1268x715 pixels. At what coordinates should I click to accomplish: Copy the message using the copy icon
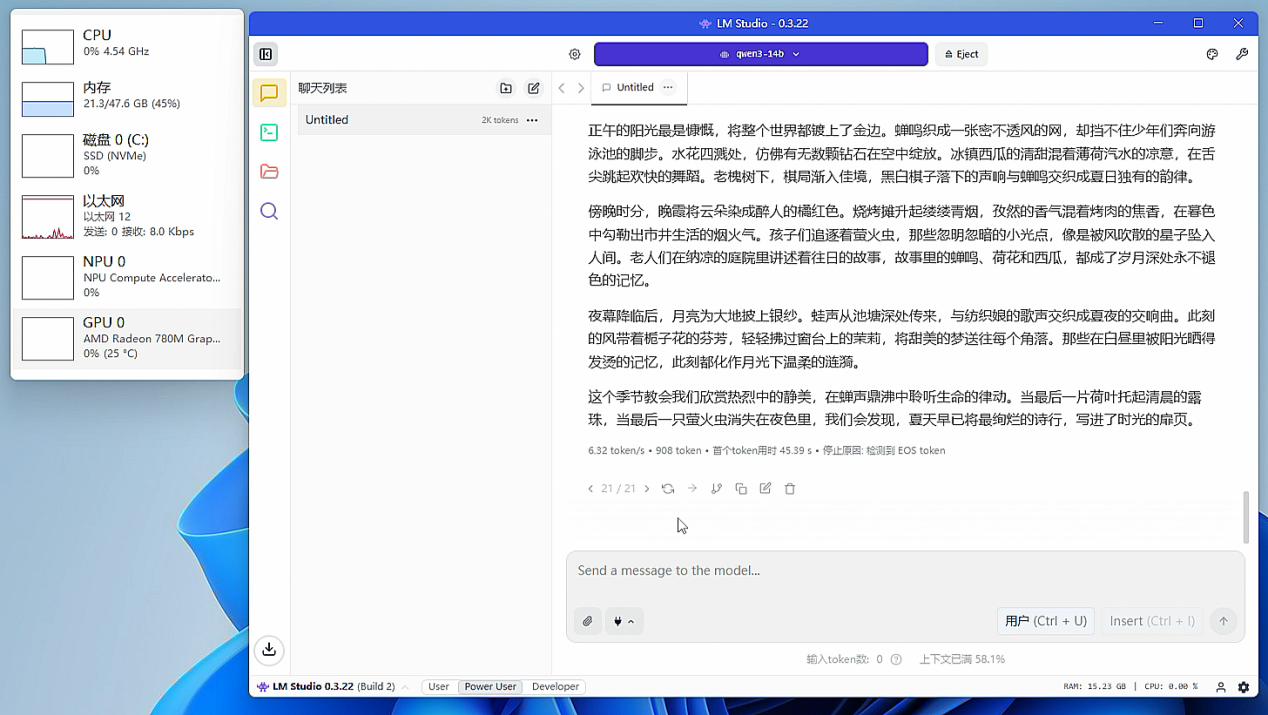click(740, 488)
